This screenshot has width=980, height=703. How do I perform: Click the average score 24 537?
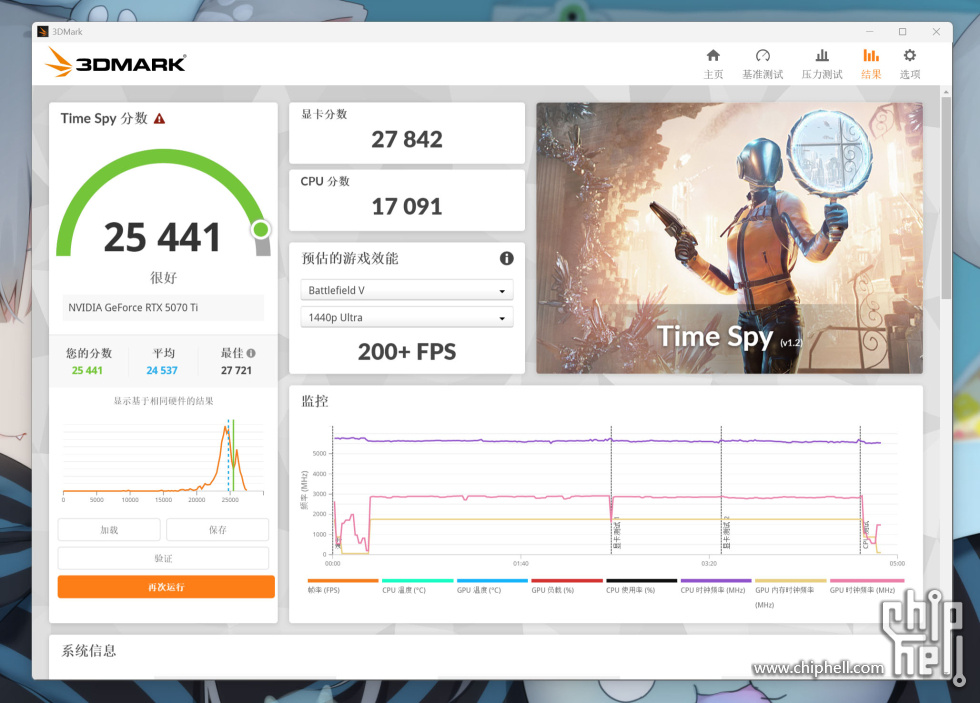coord(162,371)
